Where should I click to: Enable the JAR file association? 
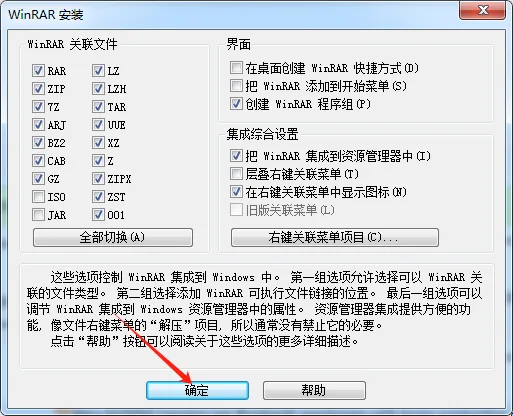point(38,215)
